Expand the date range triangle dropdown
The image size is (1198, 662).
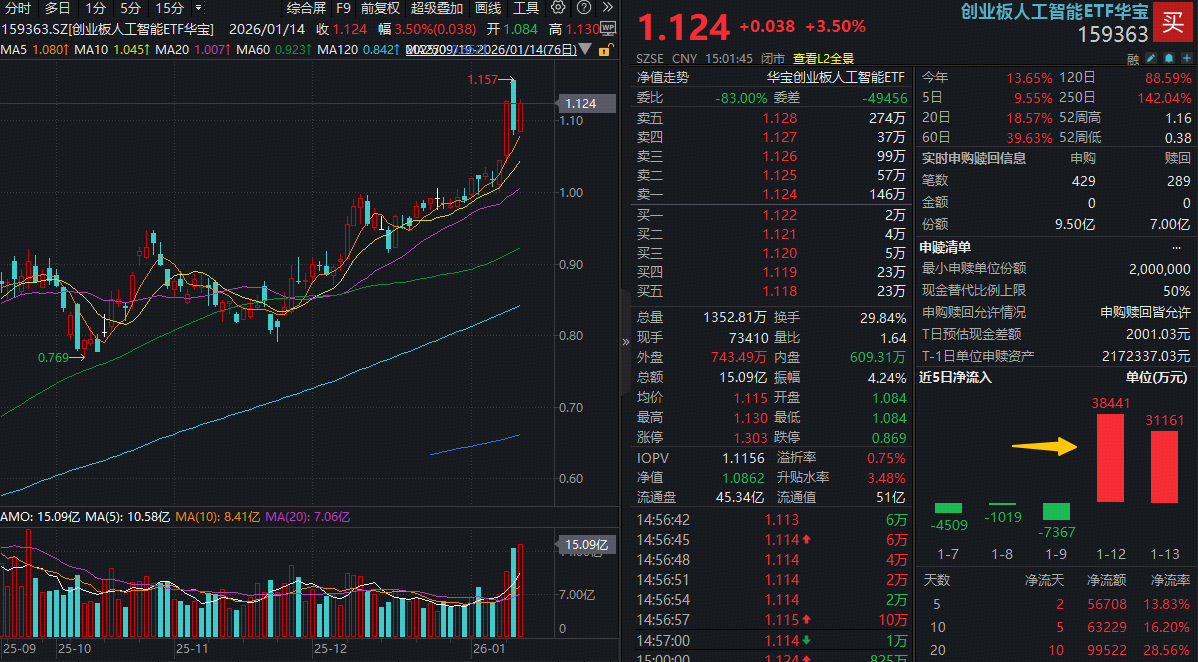[x=587, y=49]
